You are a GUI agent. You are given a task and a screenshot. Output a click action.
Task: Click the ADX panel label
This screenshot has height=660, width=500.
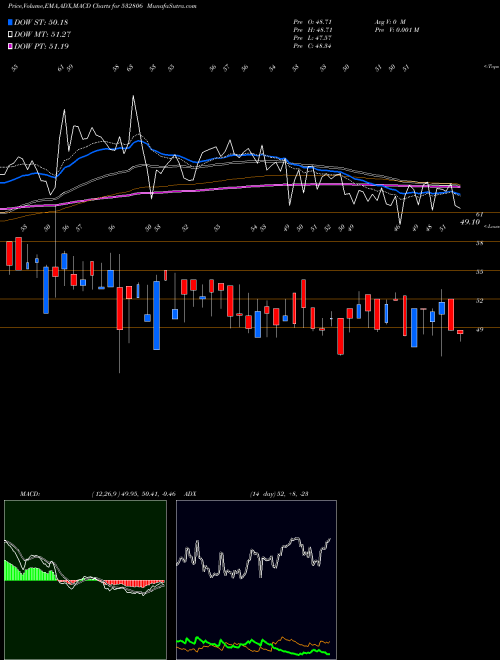[190, 494]
